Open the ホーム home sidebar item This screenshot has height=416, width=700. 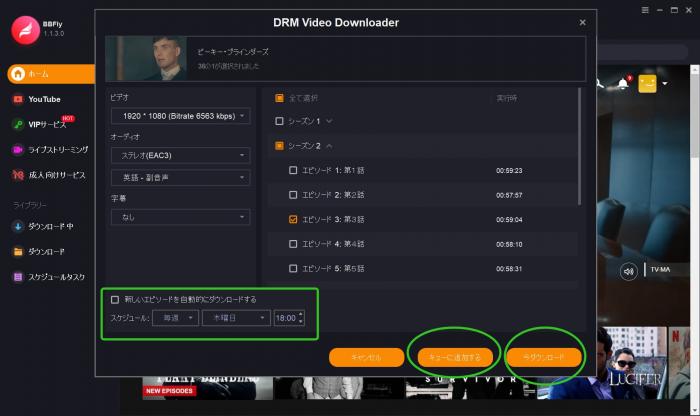[x=51, y=74]
